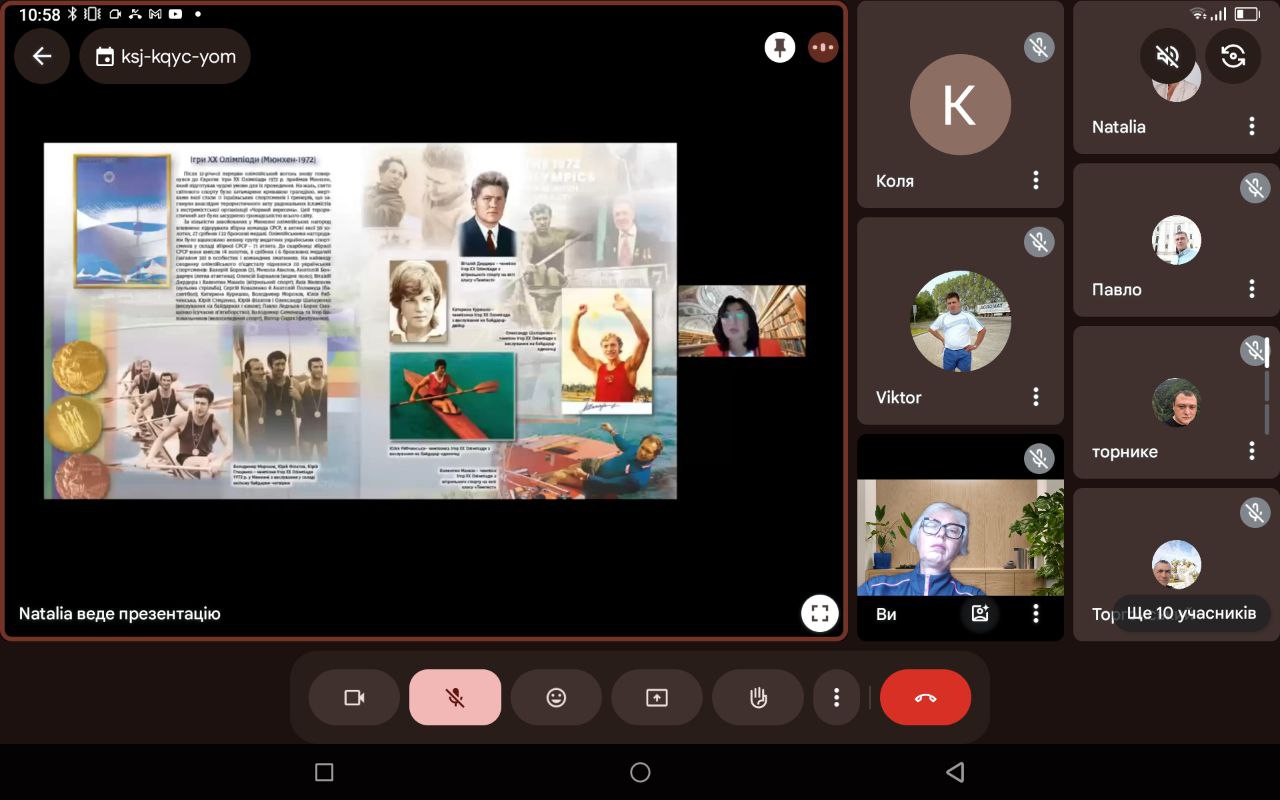1280x800 pixels.
Task: Click the participant name "Павло"
Action: pyautogui.click(x=1117, y=290)
